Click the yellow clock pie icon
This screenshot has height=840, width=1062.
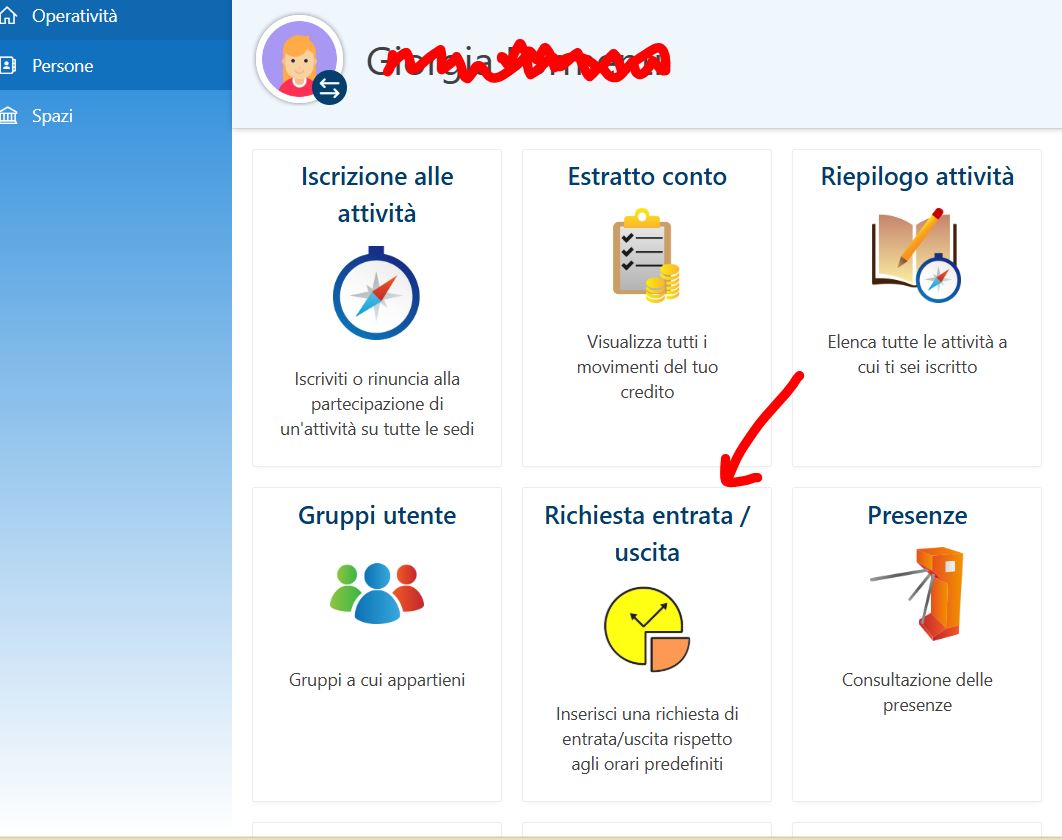click(646, 629)
